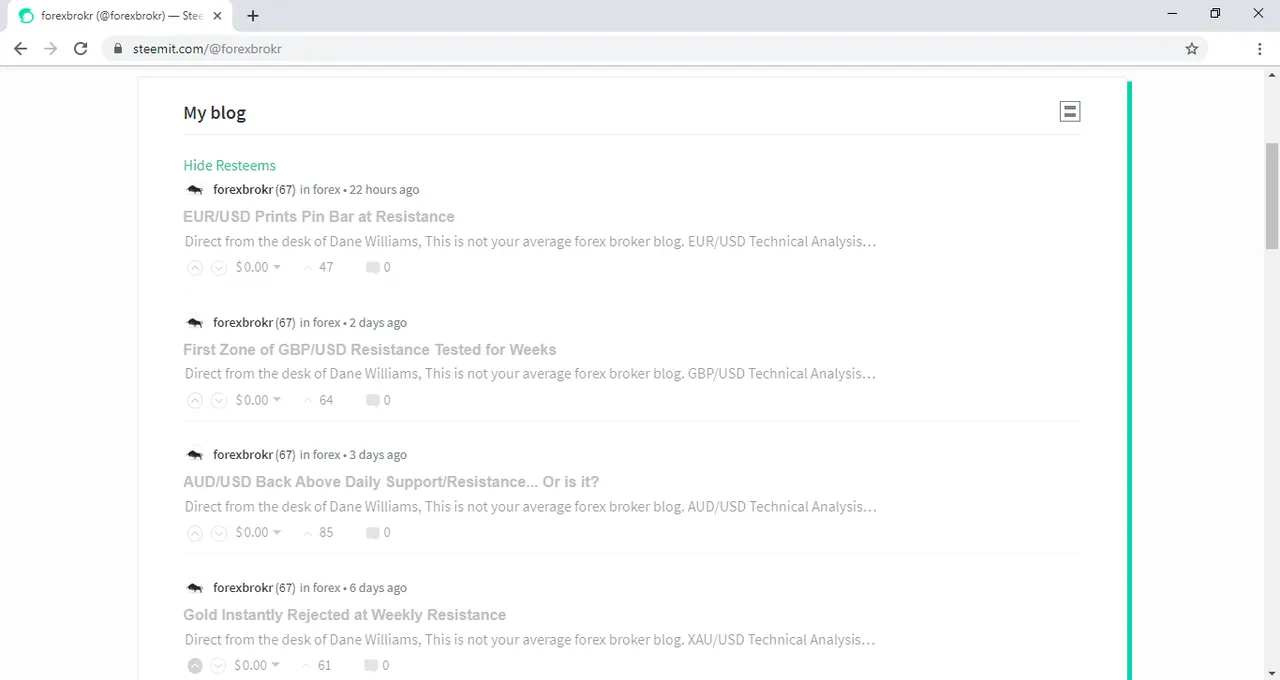Click Hide Resteems link
Image resolution: width=1280 pixels, height=680 pixels.
pos(229,165)
